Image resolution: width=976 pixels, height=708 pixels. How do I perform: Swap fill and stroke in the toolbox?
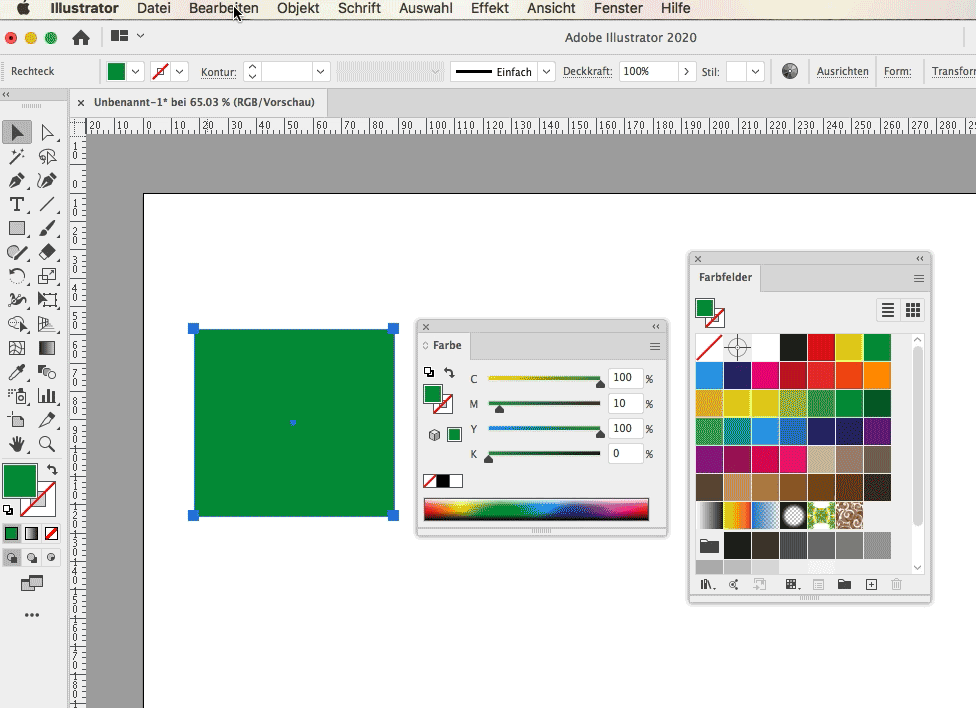click(52, 469)
